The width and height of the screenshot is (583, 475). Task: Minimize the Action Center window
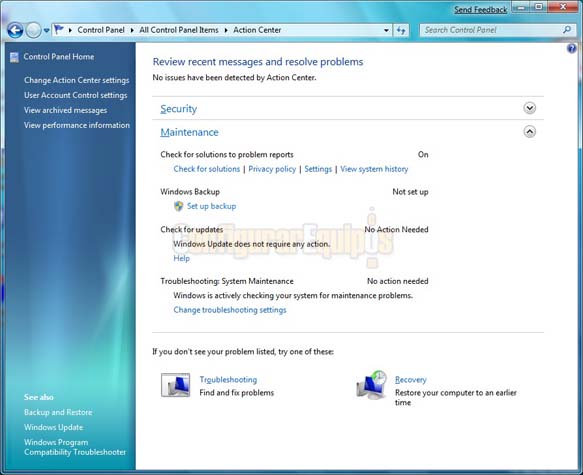(521, 7)
